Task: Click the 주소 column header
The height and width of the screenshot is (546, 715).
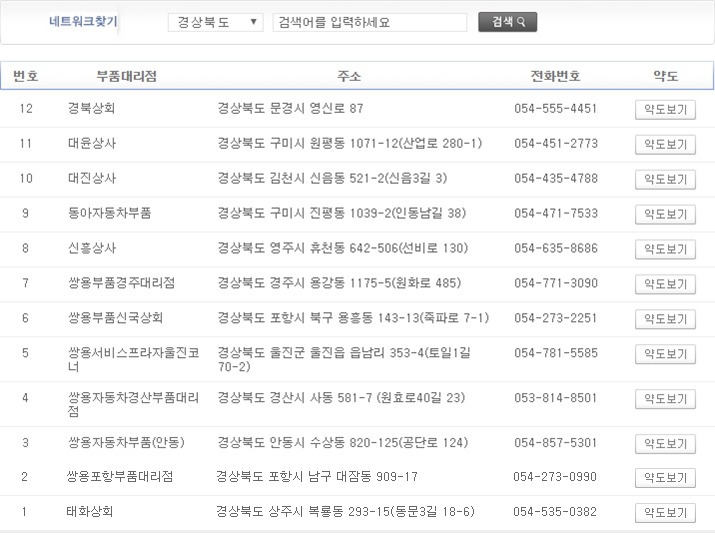Action: tap(349, 76)
